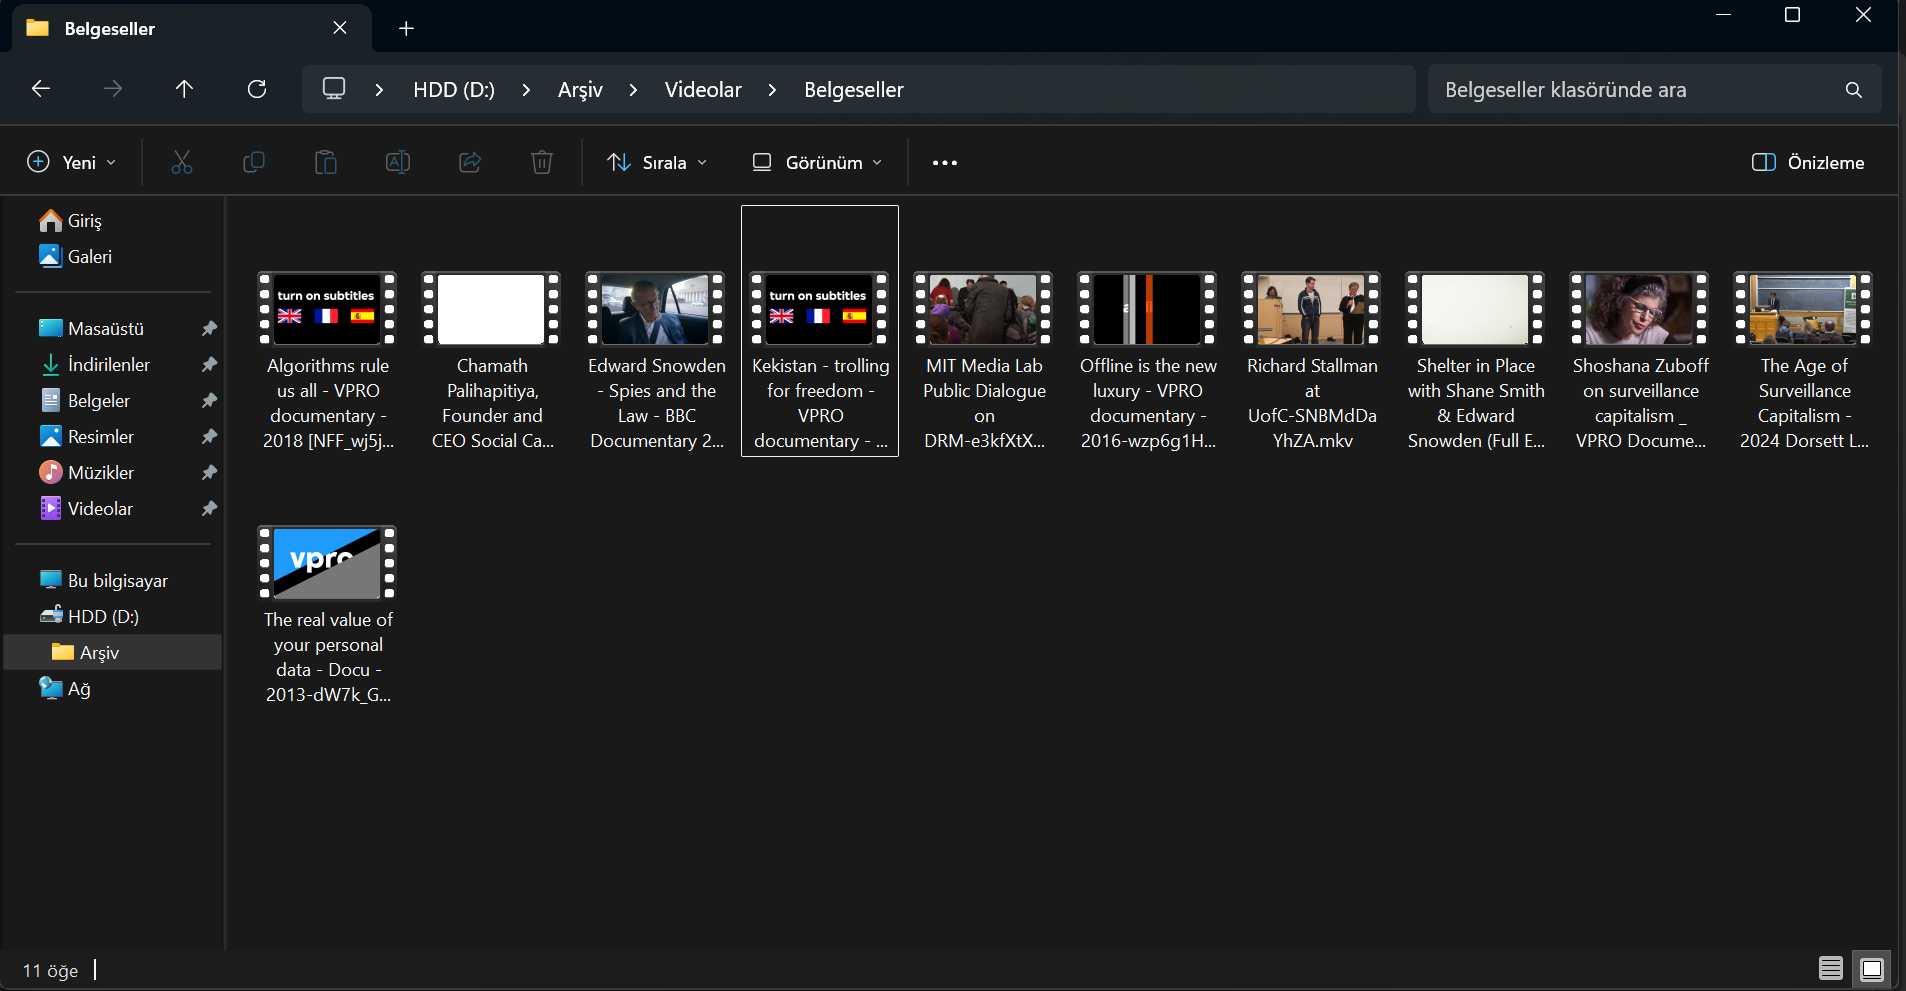Navigate to Arşiv in address bar
Screen dimensions: 1906x991
(580, 90)
